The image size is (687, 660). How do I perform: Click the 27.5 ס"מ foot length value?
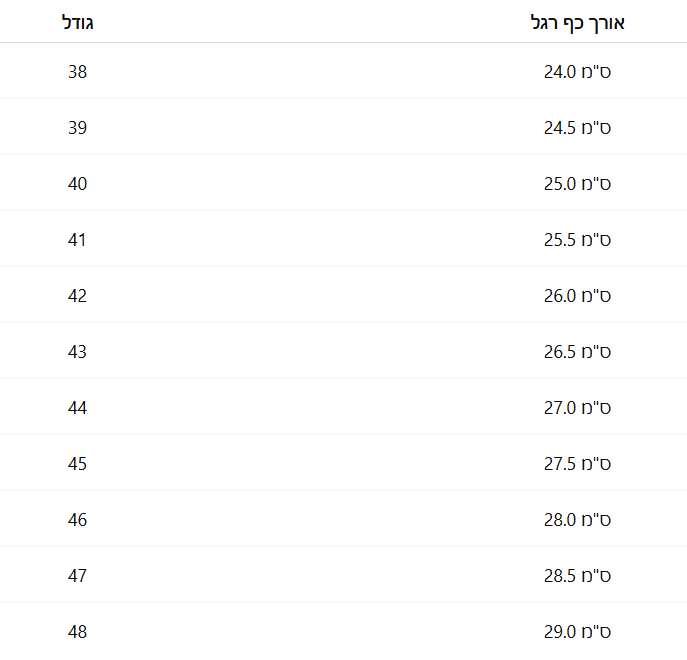[x=577, y=464]
